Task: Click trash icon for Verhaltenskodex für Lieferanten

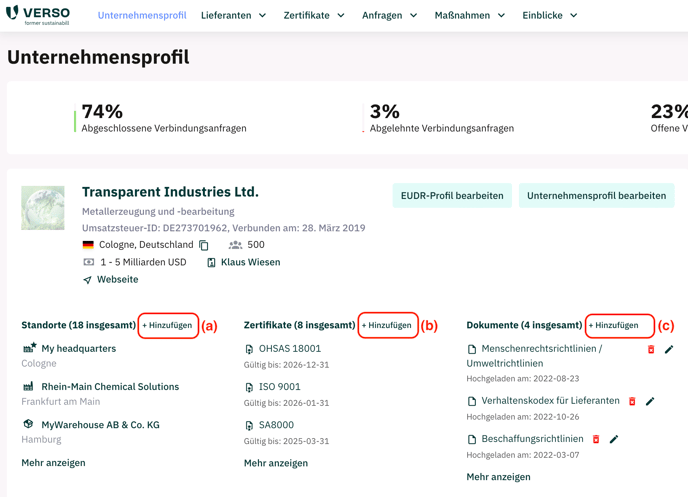Action: pyautogui.click(x=632, y=401)
